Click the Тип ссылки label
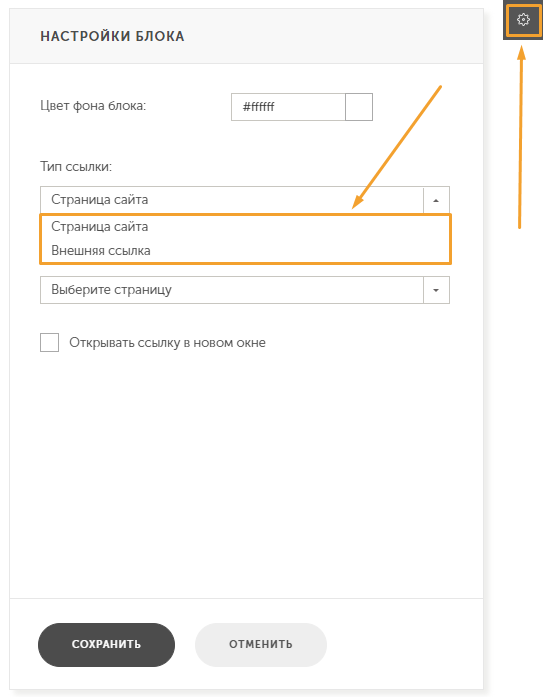Viewport: 543px width, 697px height. (76, 167)
